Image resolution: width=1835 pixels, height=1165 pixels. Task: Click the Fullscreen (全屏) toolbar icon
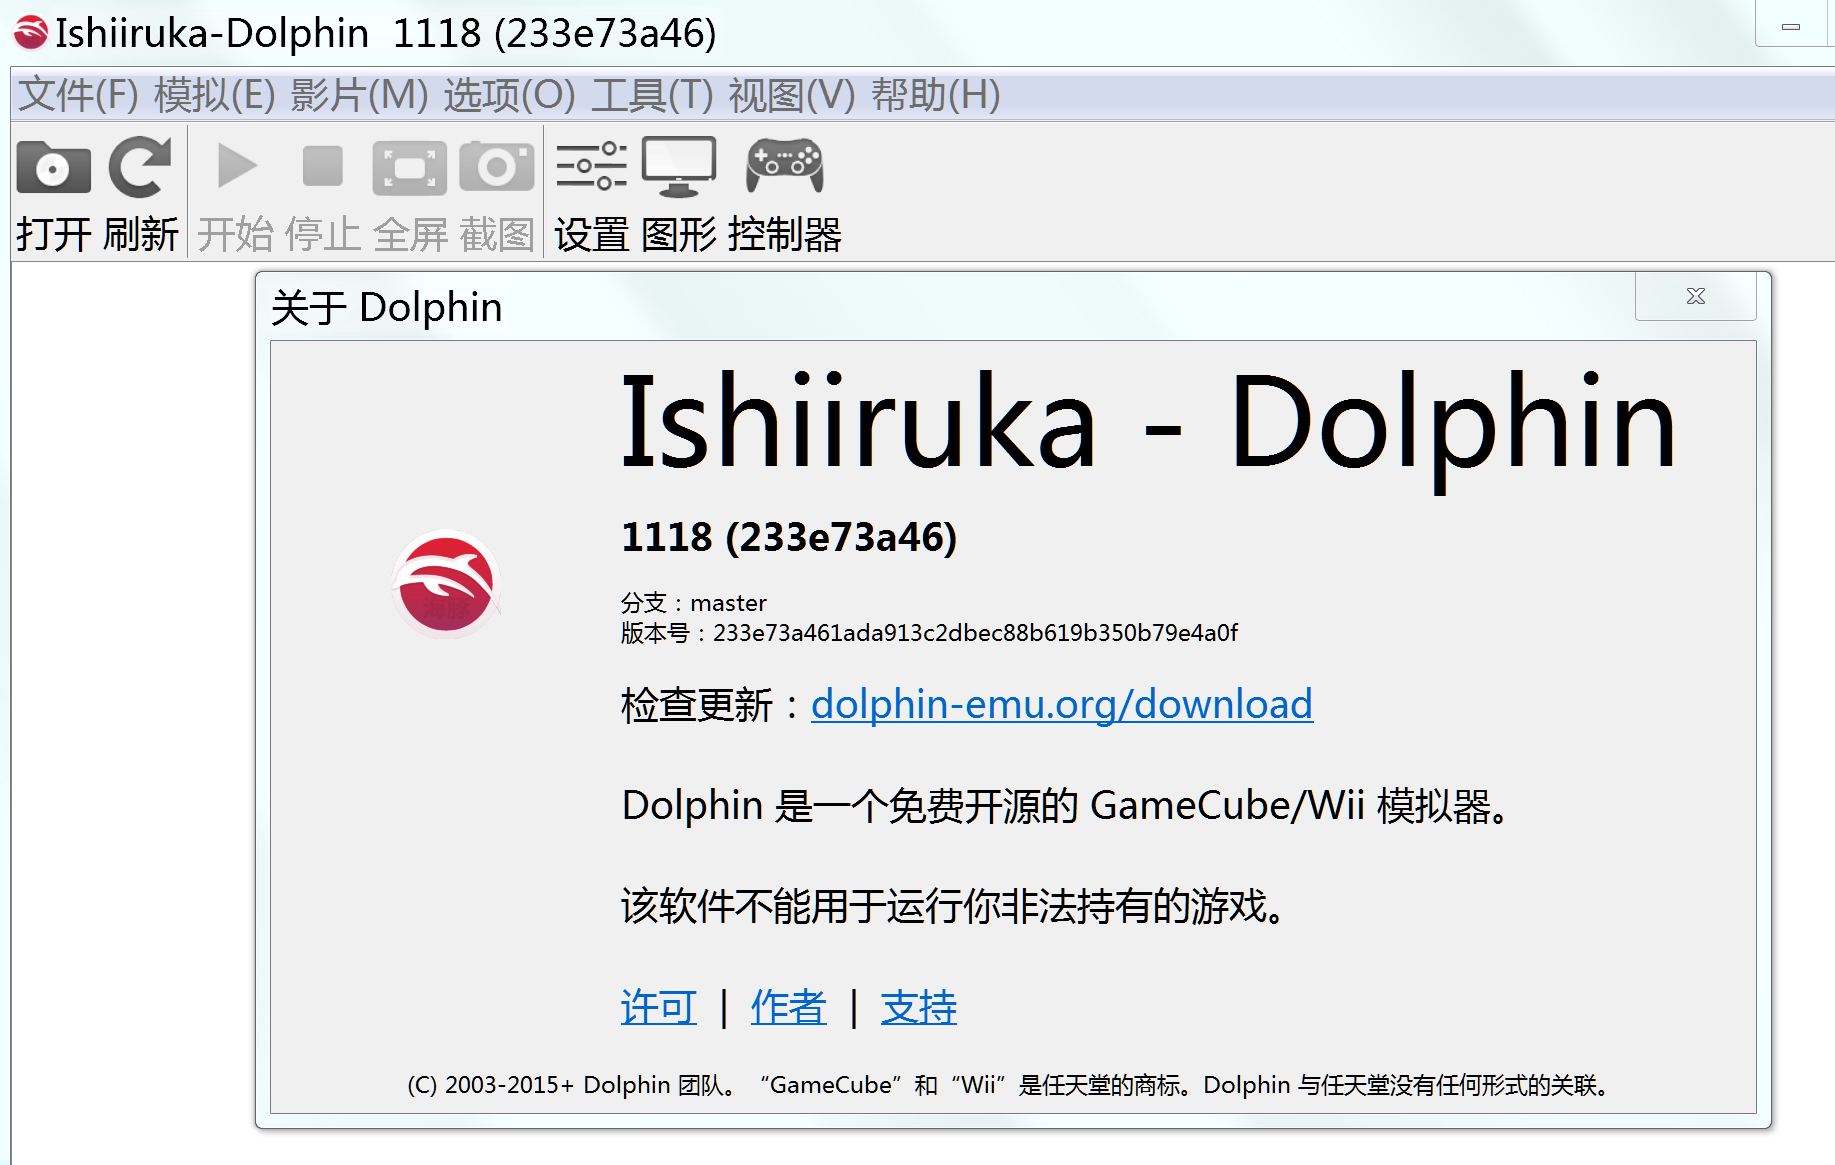click(409, 167)
